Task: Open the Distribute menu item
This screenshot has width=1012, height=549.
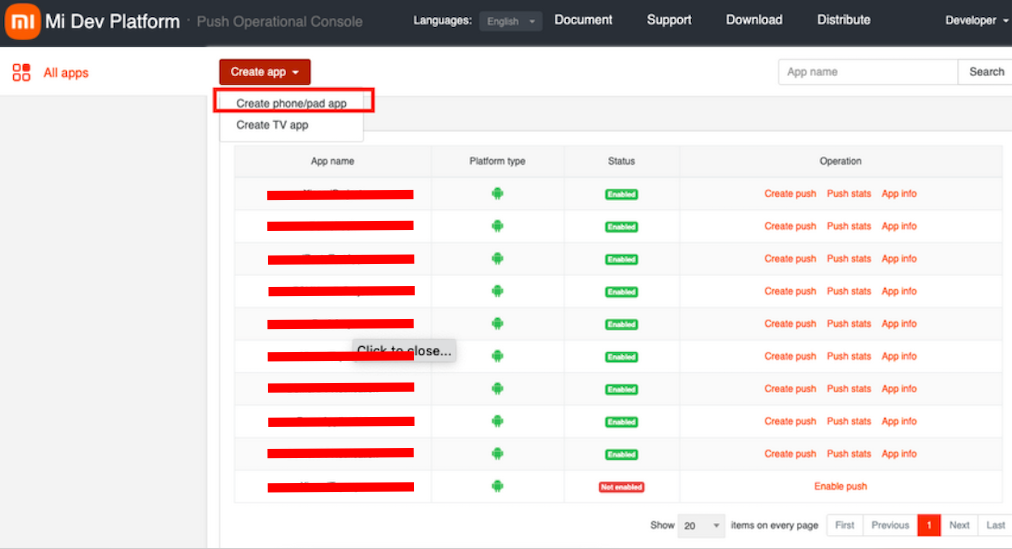Action: click(844, 20)
